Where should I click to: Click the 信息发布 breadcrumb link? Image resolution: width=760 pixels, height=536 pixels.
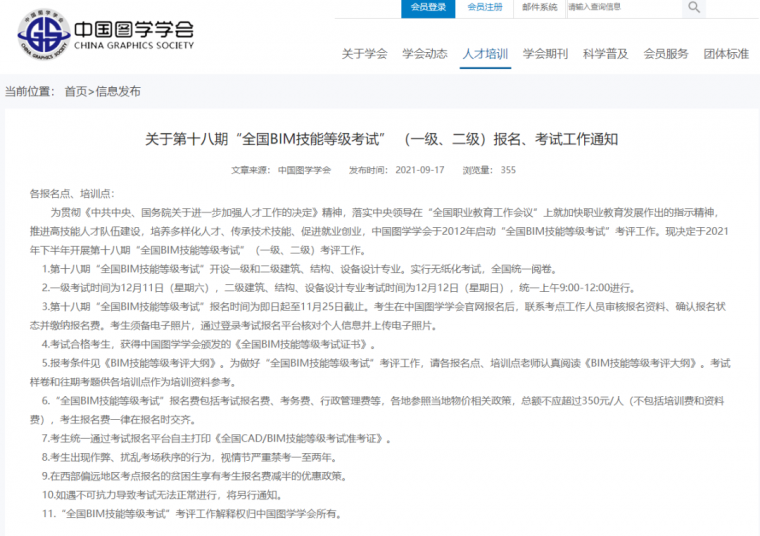(118, 91)
